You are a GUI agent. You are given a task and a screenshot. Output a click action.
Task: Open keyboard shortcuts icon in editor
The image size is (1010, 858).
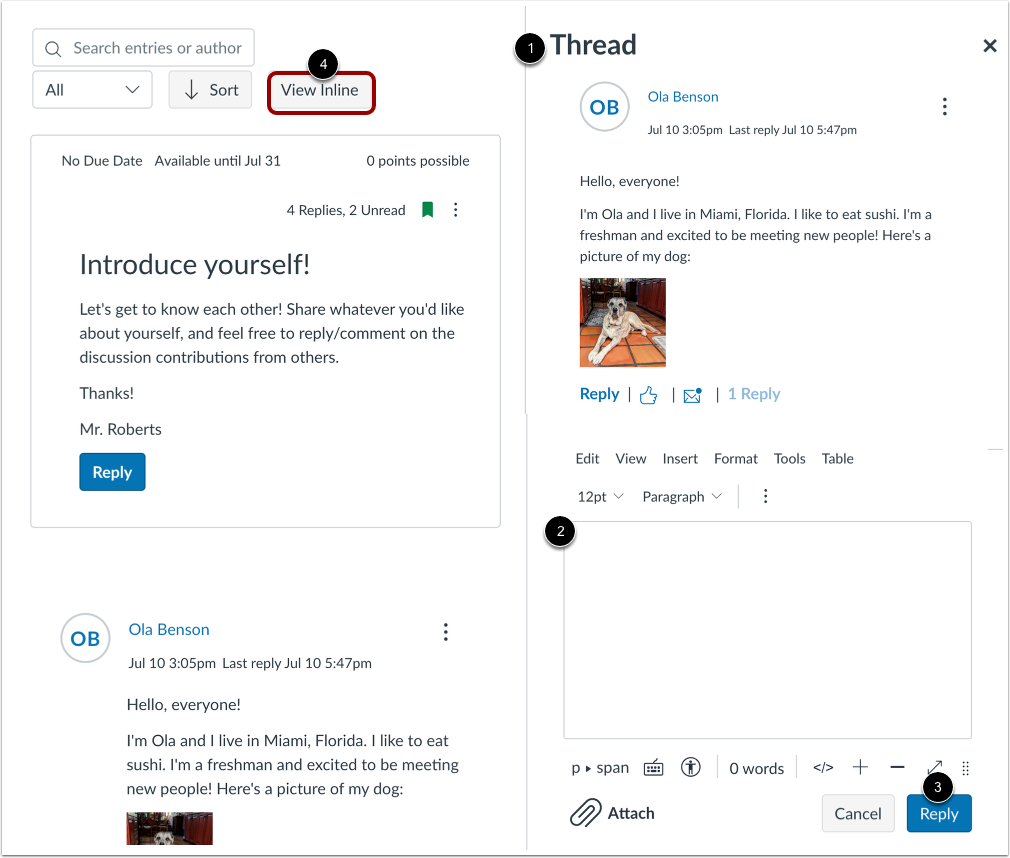pos(653,768)
